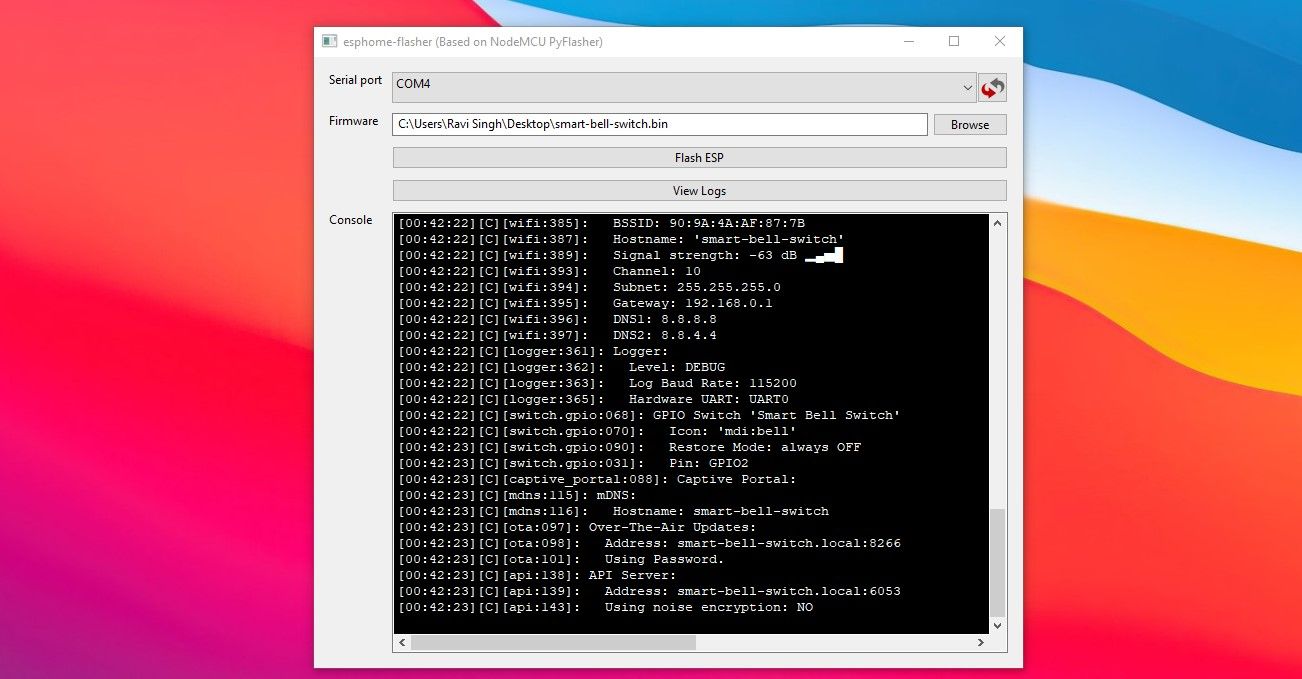The height and width of the screenshot is (679, 1302).
Task: Expand the serial port selection list
Action: coord(966,87)
